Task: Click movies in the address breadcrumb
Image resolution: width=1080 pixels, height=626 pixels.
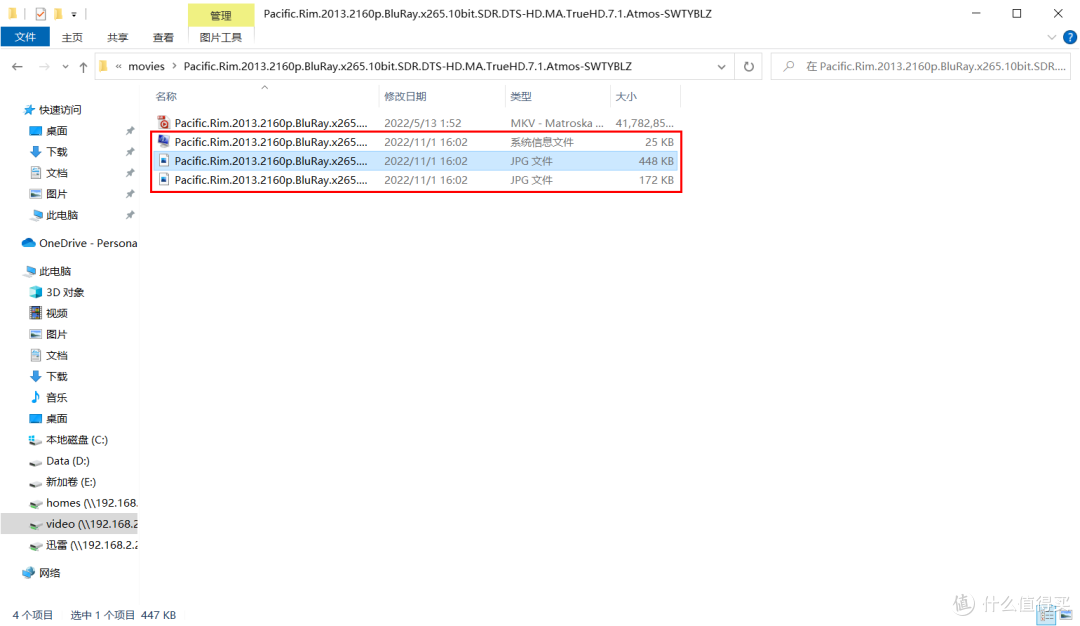Action: [147, 67]
